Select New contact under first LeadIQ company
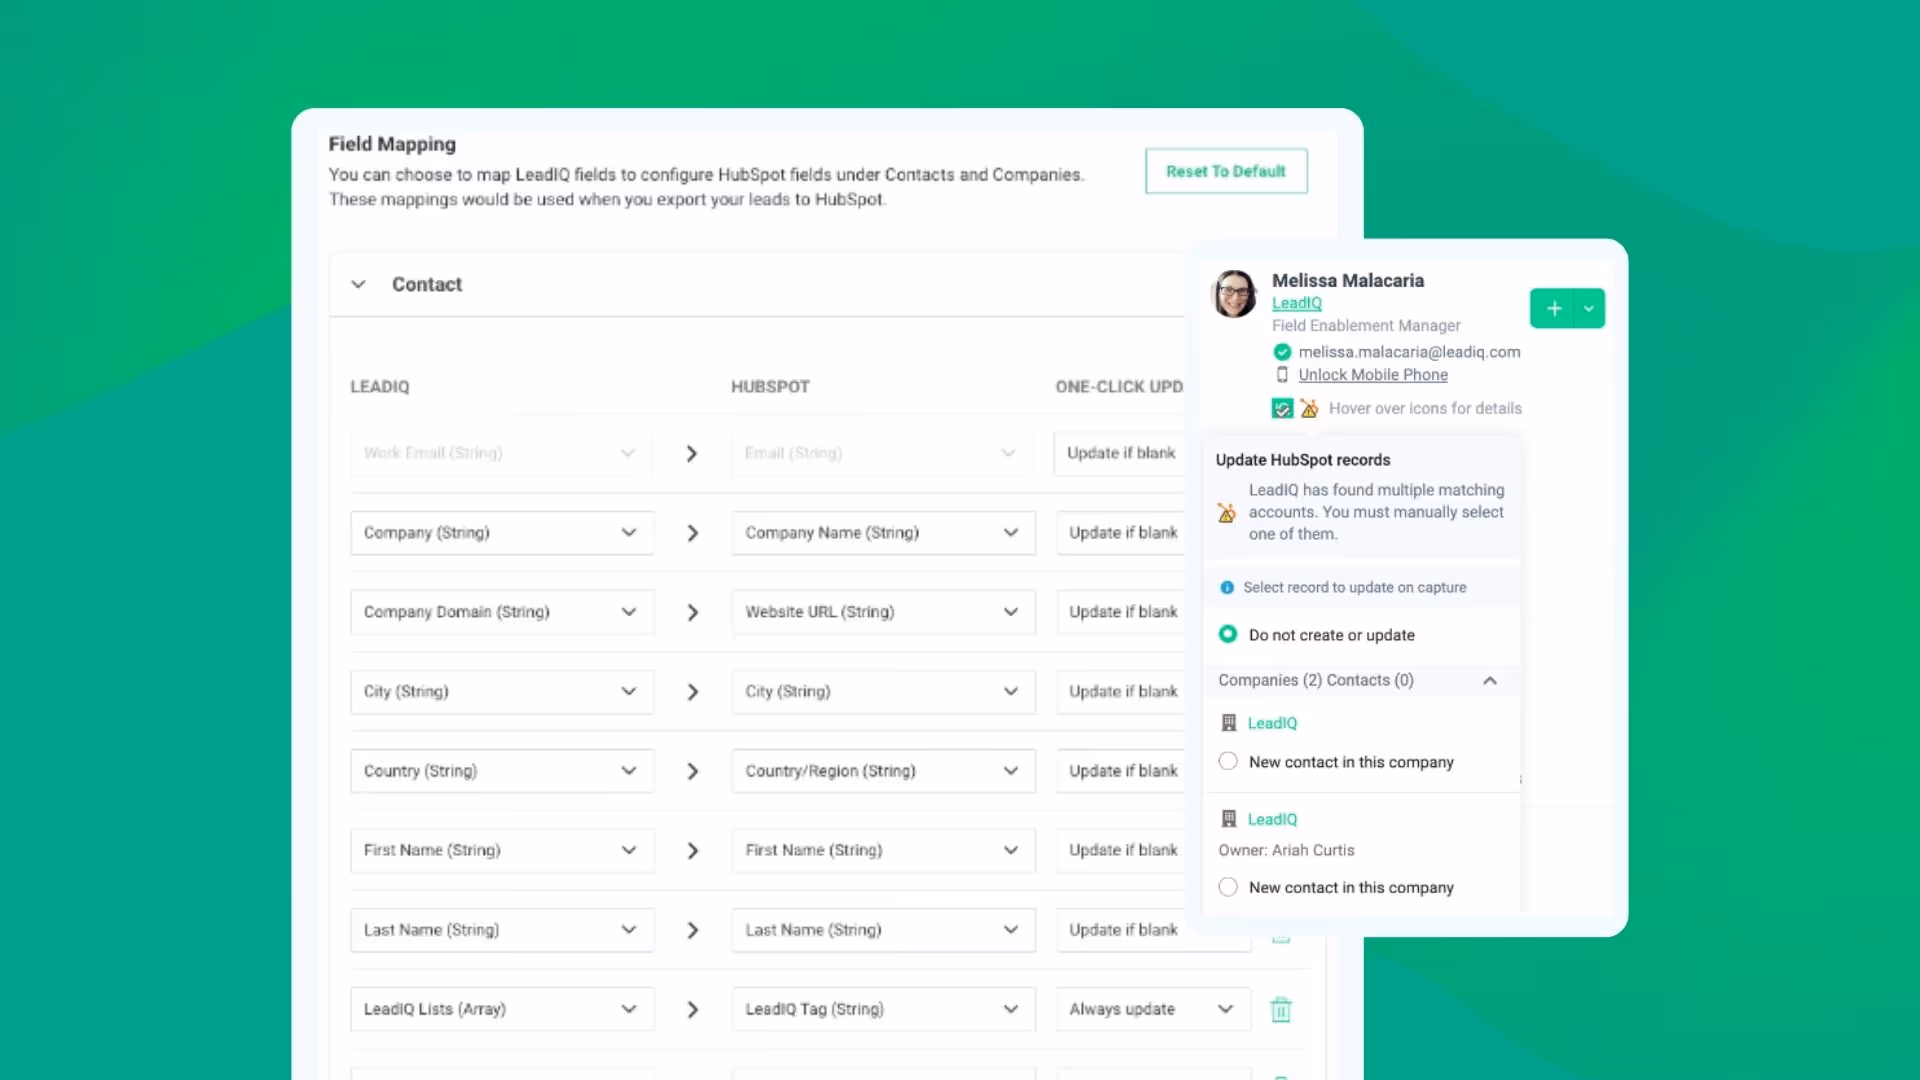1920x1080 pixels. point(1228,762)
